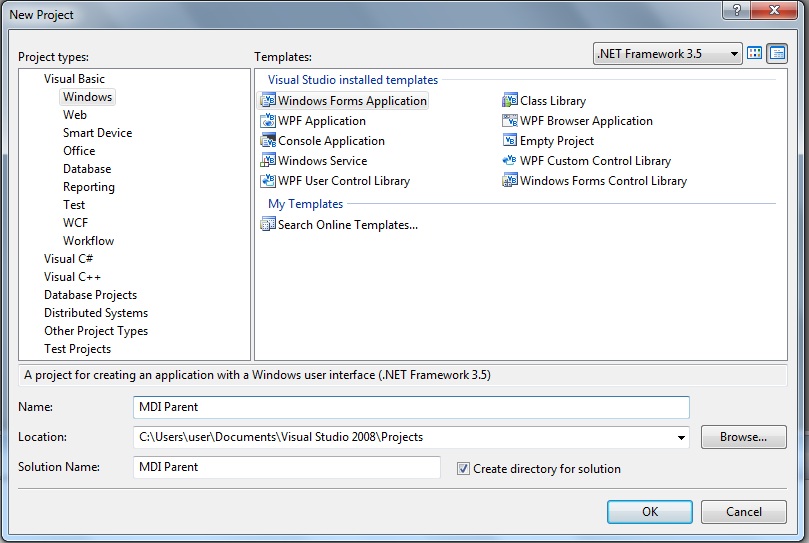This screenshot has height=543, width=809.
Task: Select the Windows Forms Application template icon
Action: [x=268, y=101]
